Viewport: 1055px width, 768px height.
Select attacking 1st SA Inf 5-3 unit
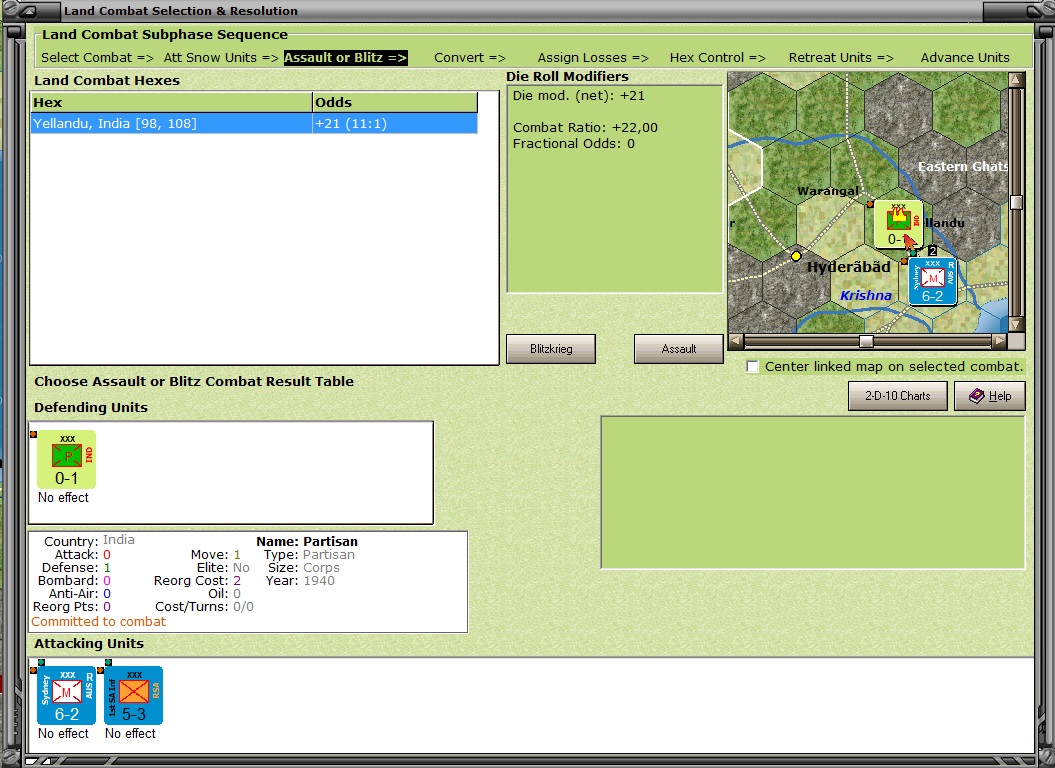tap(134, 695)
